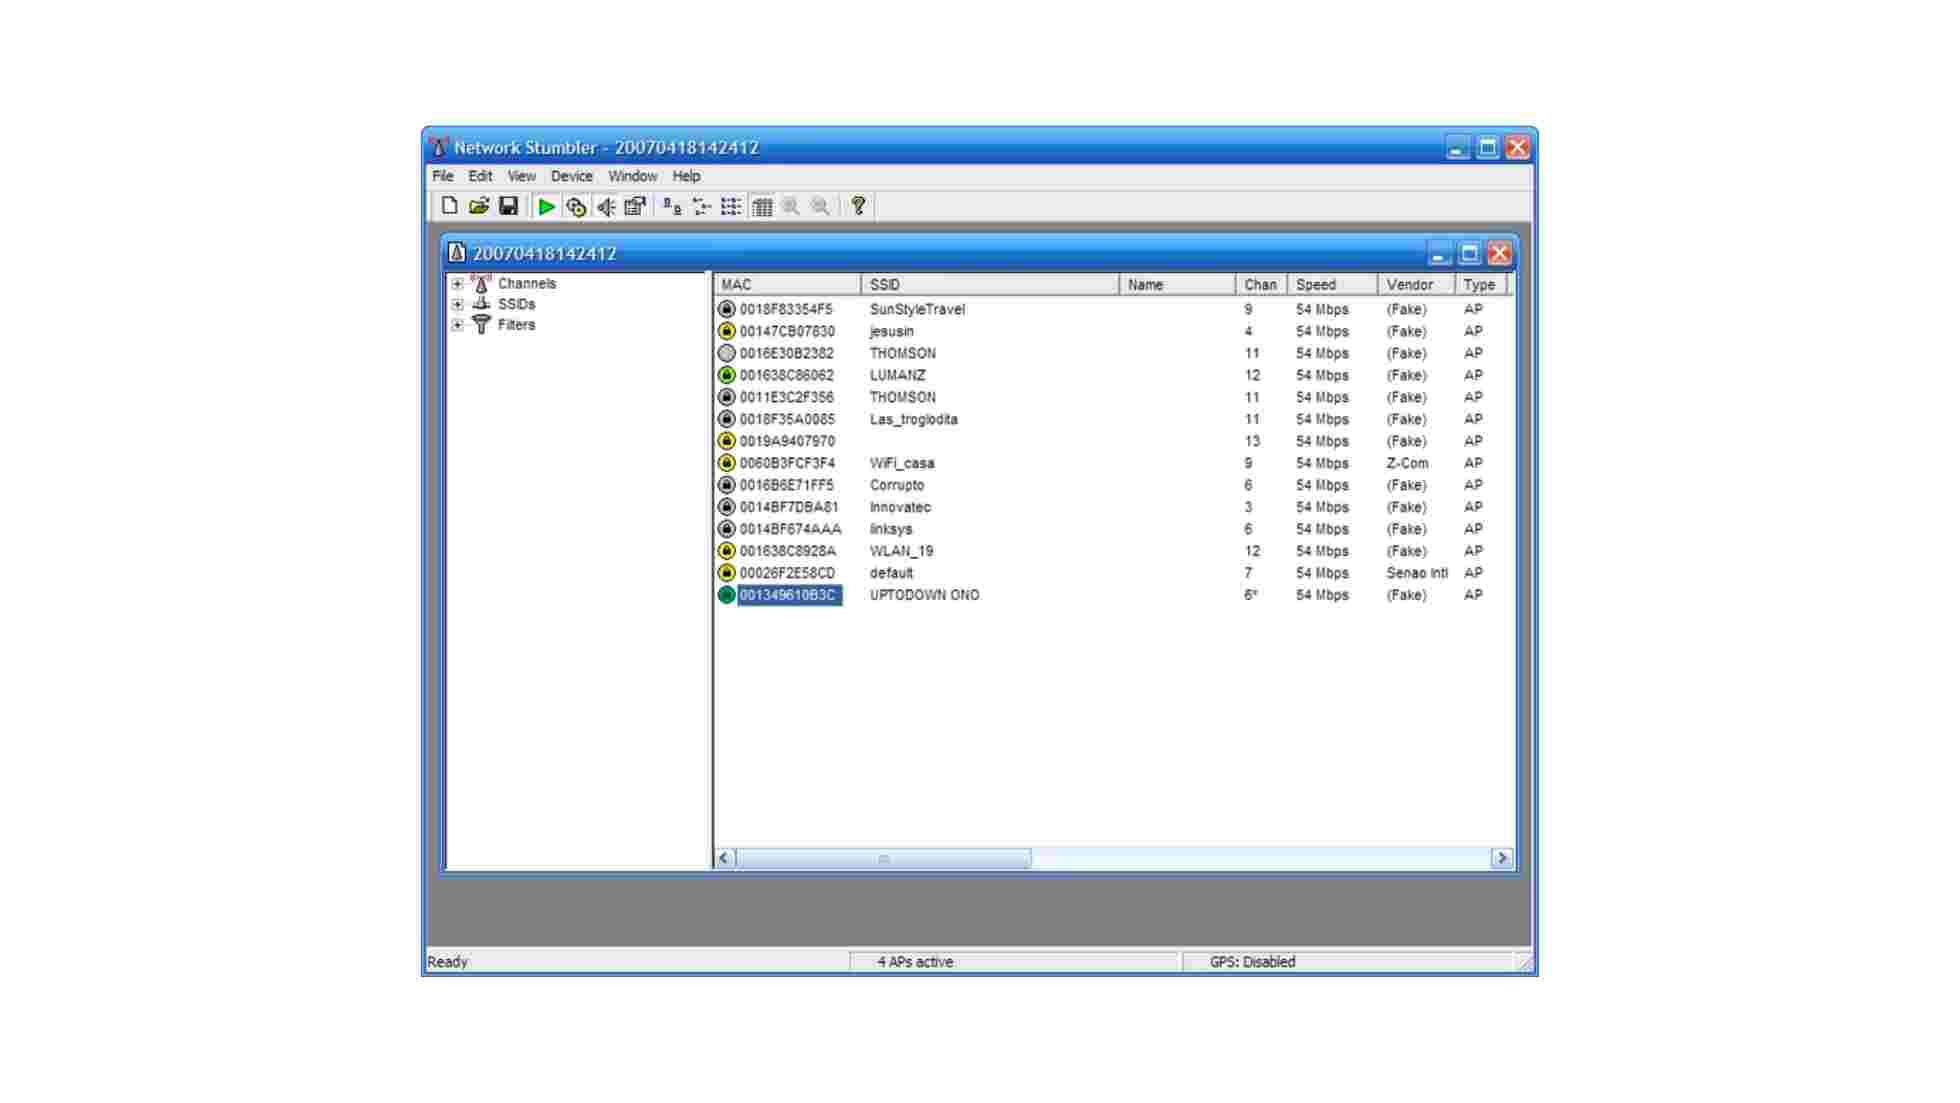
Task: Select the SSIDs tree item label
Action: (517, 304)
